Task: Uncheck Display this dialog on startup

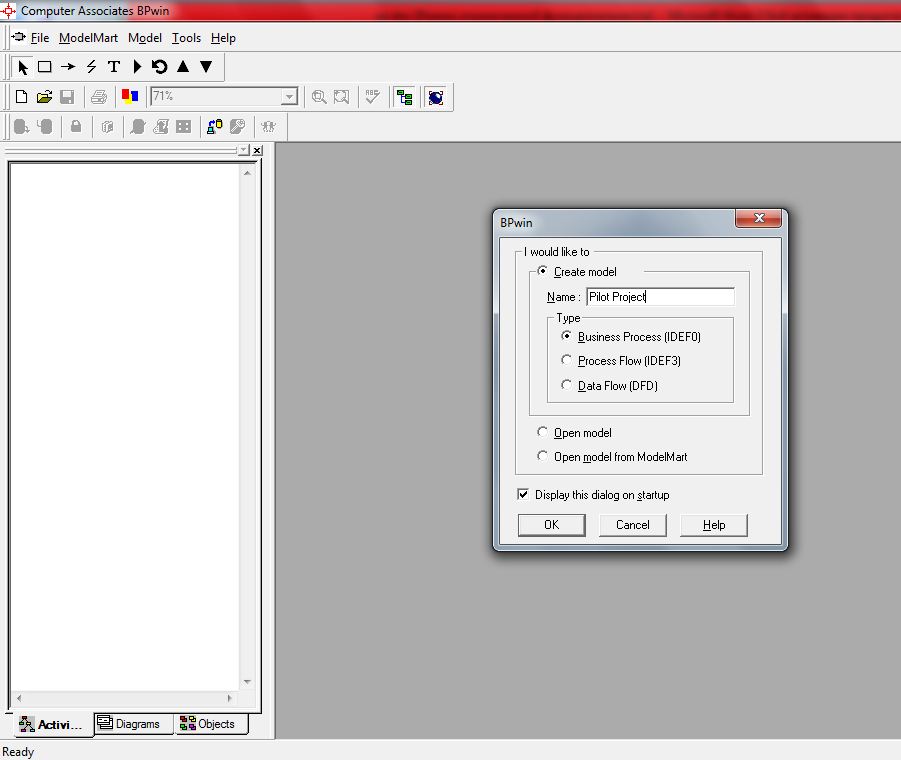Action: (523, 494)
